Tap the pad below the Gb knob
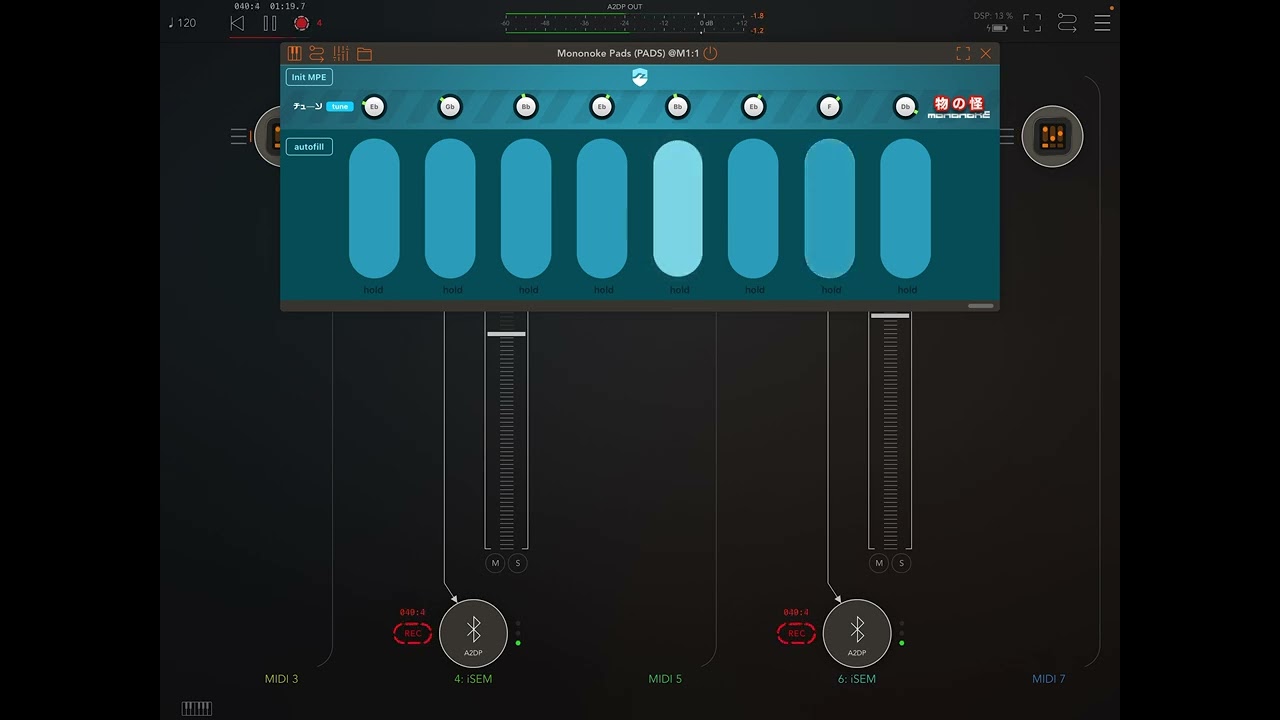Screen dimensions: 1280x720 tap(450, 208)
